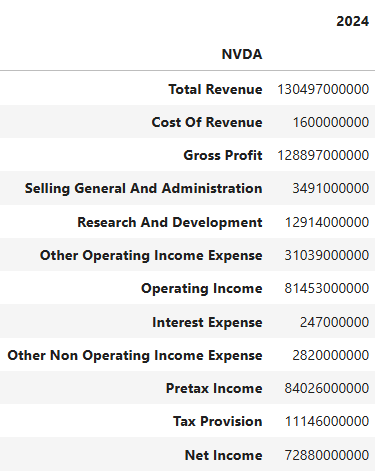The width and height of the screenshot is (375, 473).
Task: Click the value 31039000000
Action: point(327,255)
